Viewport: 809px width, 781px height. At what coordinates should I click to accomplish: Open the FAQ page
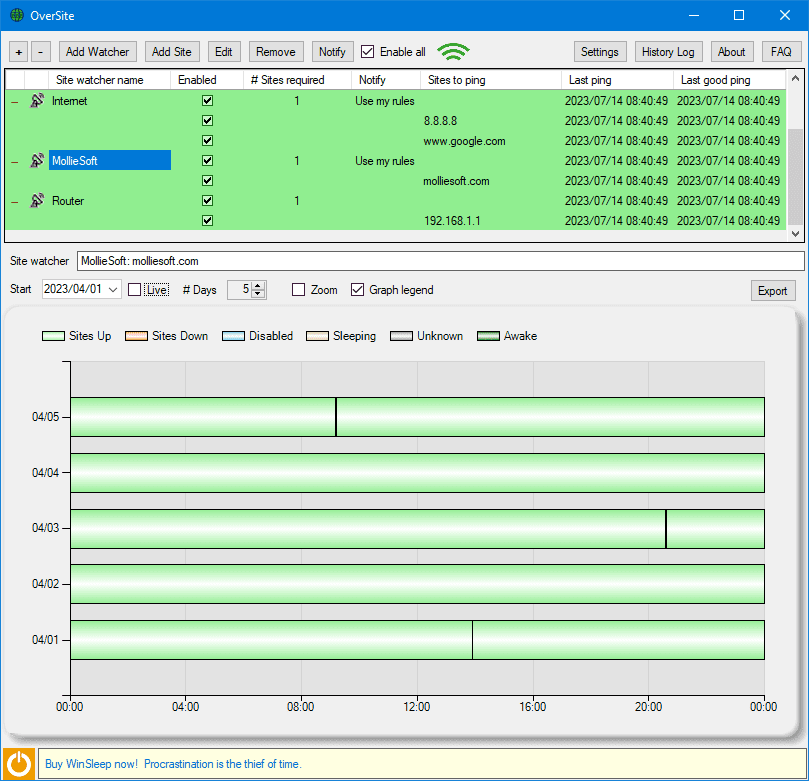click(781, 52)
